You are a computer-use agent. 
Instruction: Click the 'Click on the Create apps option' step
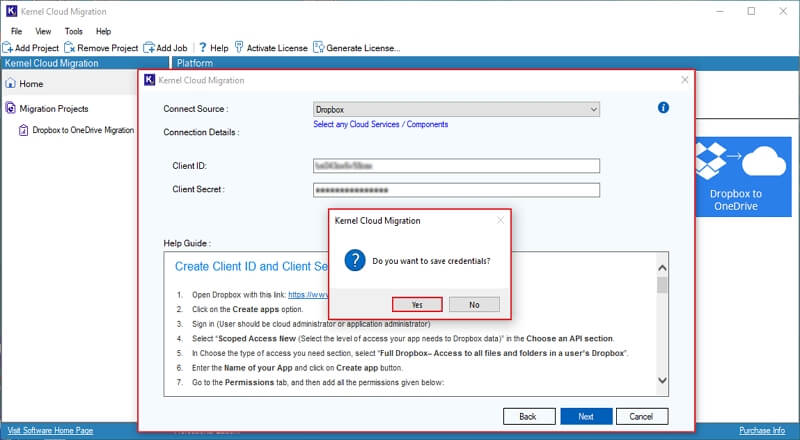pyautogui.click(x=247, y=309)
